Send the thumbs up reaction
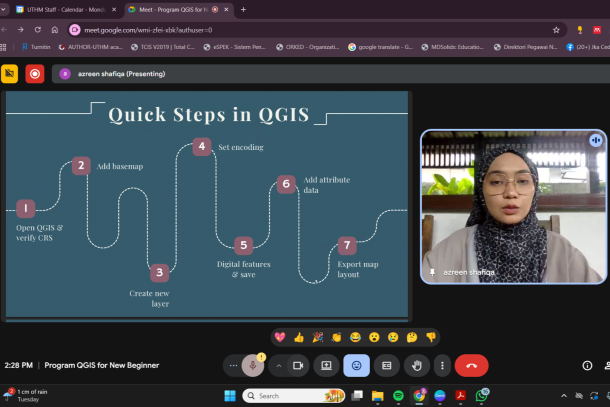 coord(299,337)
